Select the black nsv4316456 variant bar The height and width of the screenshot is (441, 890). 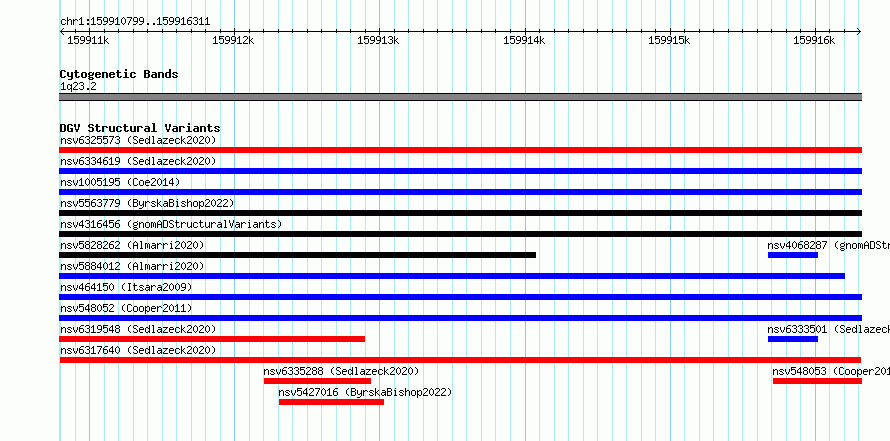click(460, 234)
